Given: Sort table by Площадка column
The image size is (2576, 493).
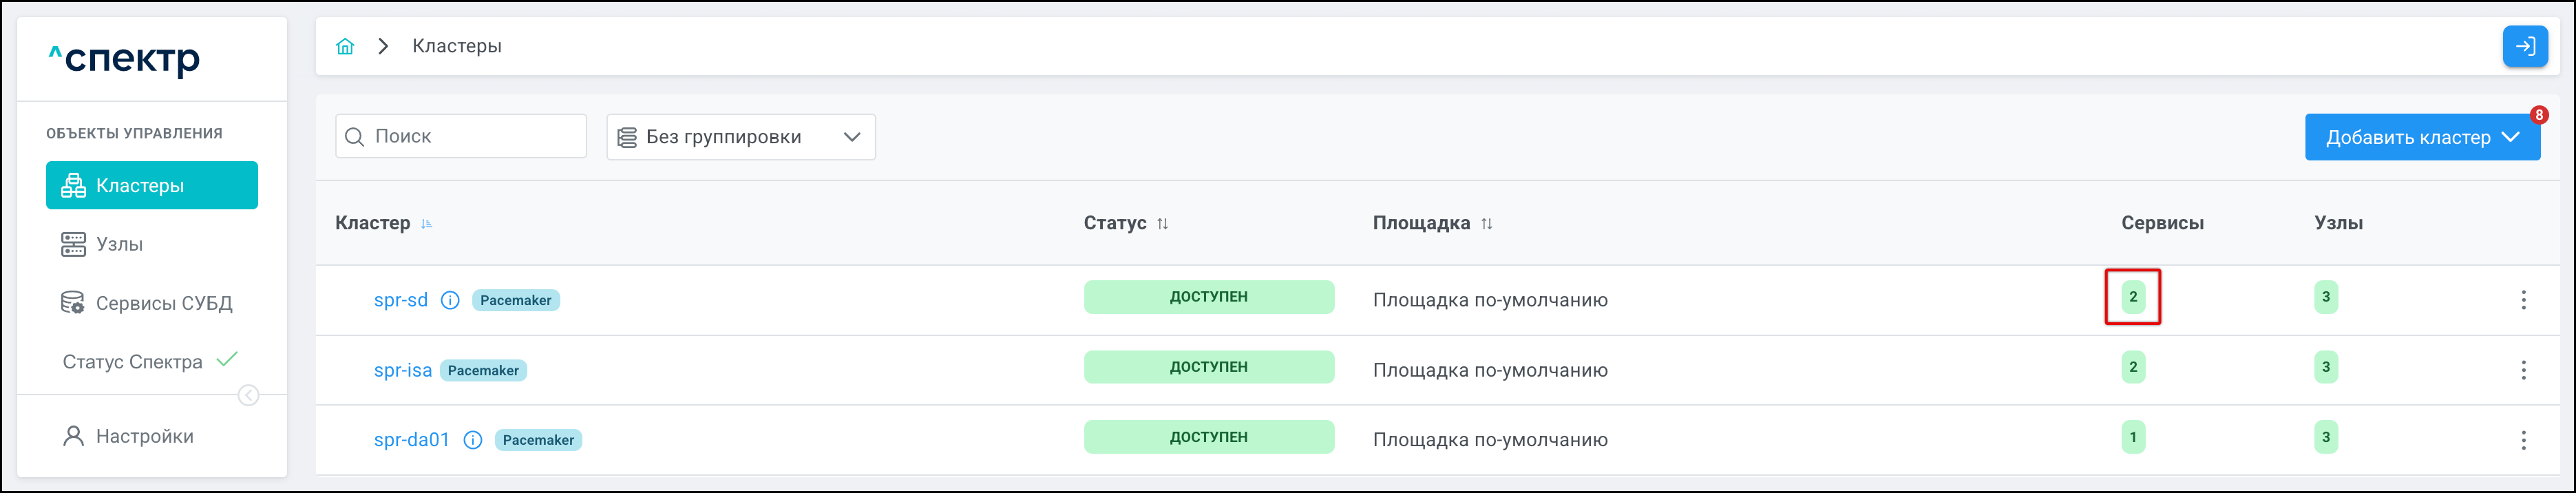Looking at the screenshot, I should (x=1486, y=223).
